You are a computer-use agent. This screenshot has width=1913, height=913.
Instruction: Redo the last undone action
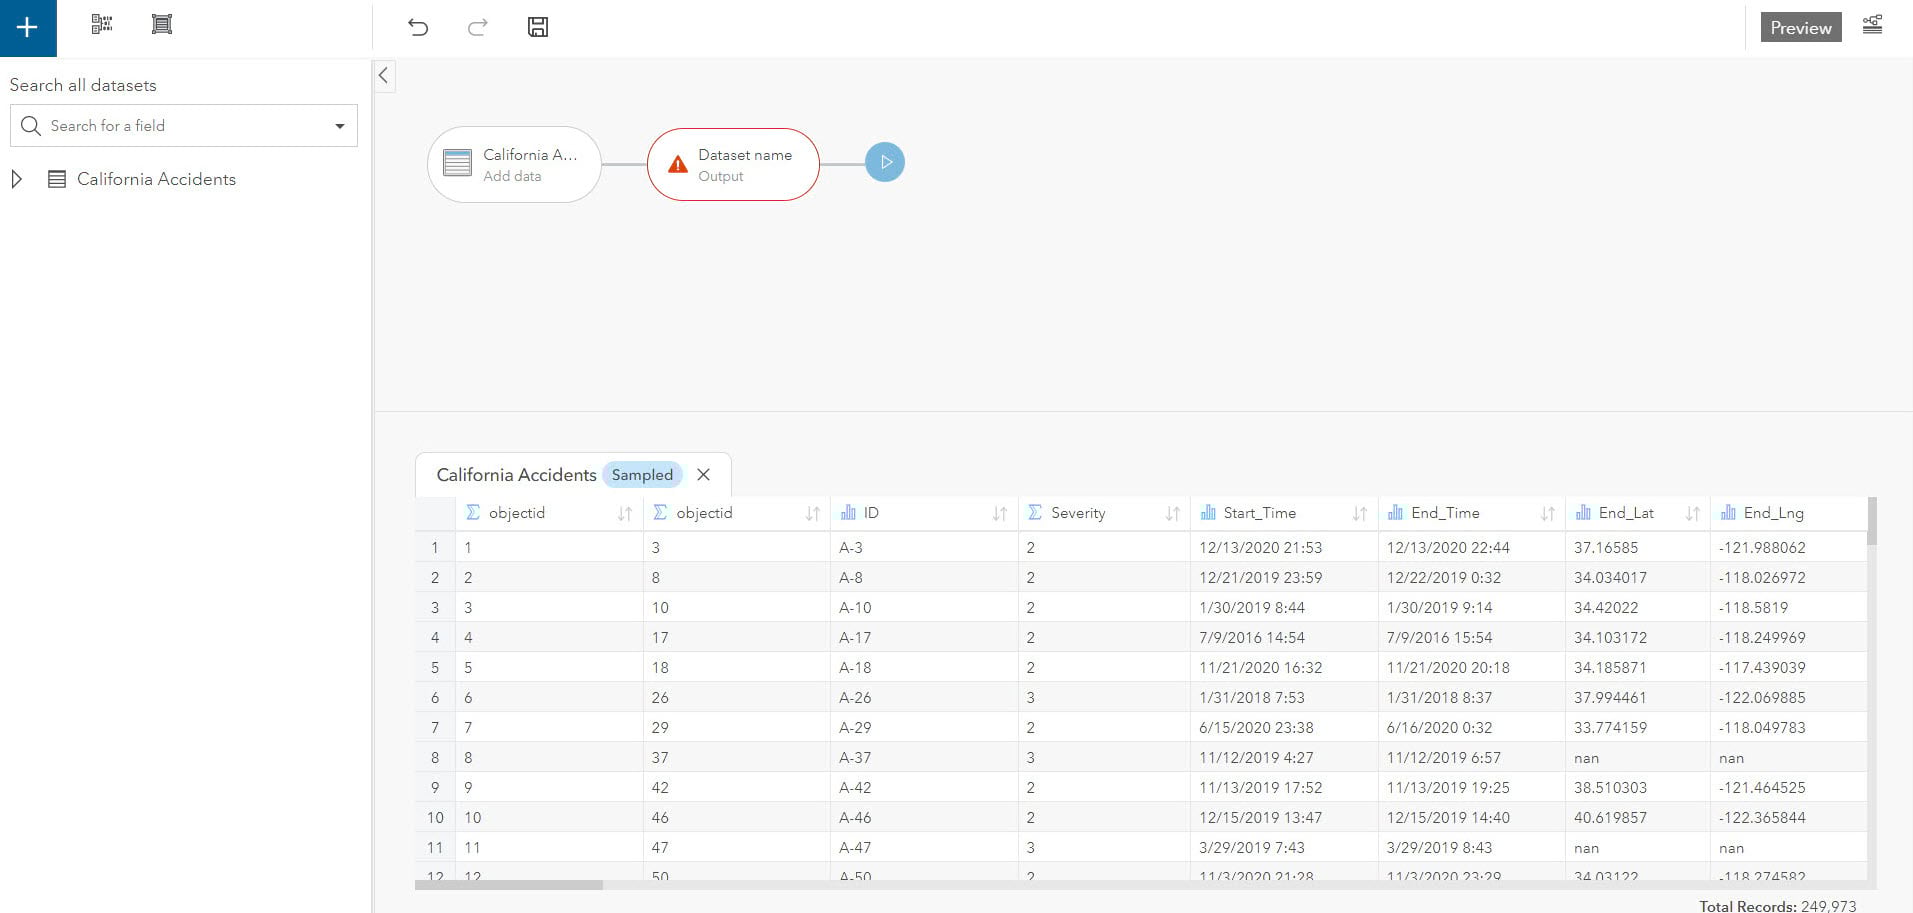click(477, 27)
